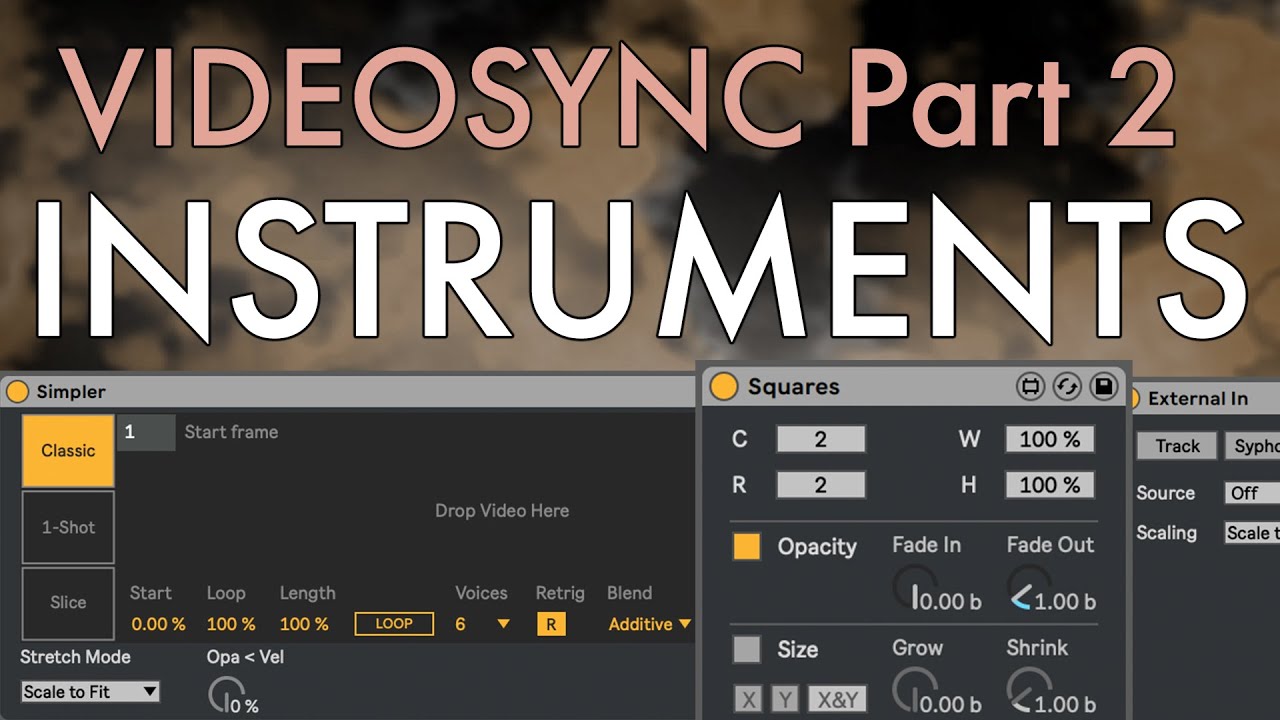The image size is (1280, 720).
Task: Click the Syphon button in External In
Action: pyautogui.click(x=1253, y=446)
